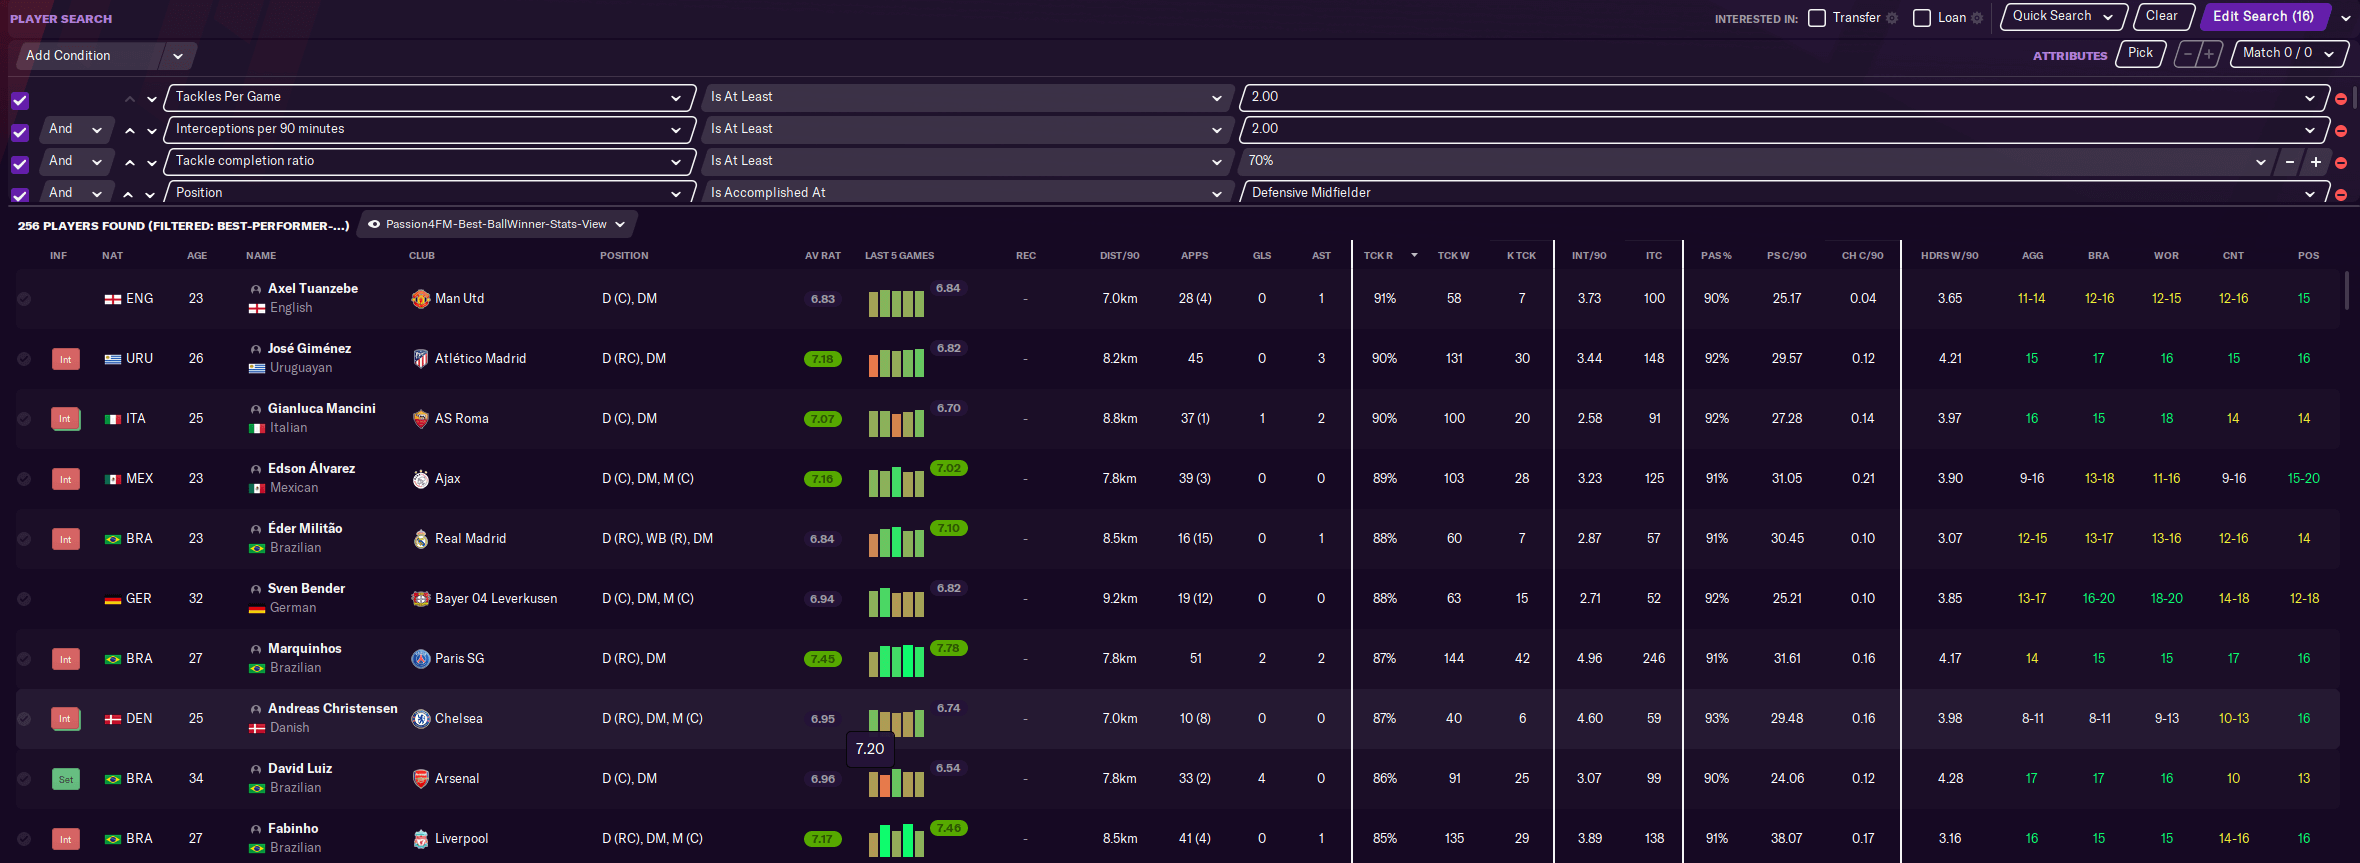The height and width of the screenshot is (863, 2360).
Task: Open Arsenal club crest
Action: point(421,778)
